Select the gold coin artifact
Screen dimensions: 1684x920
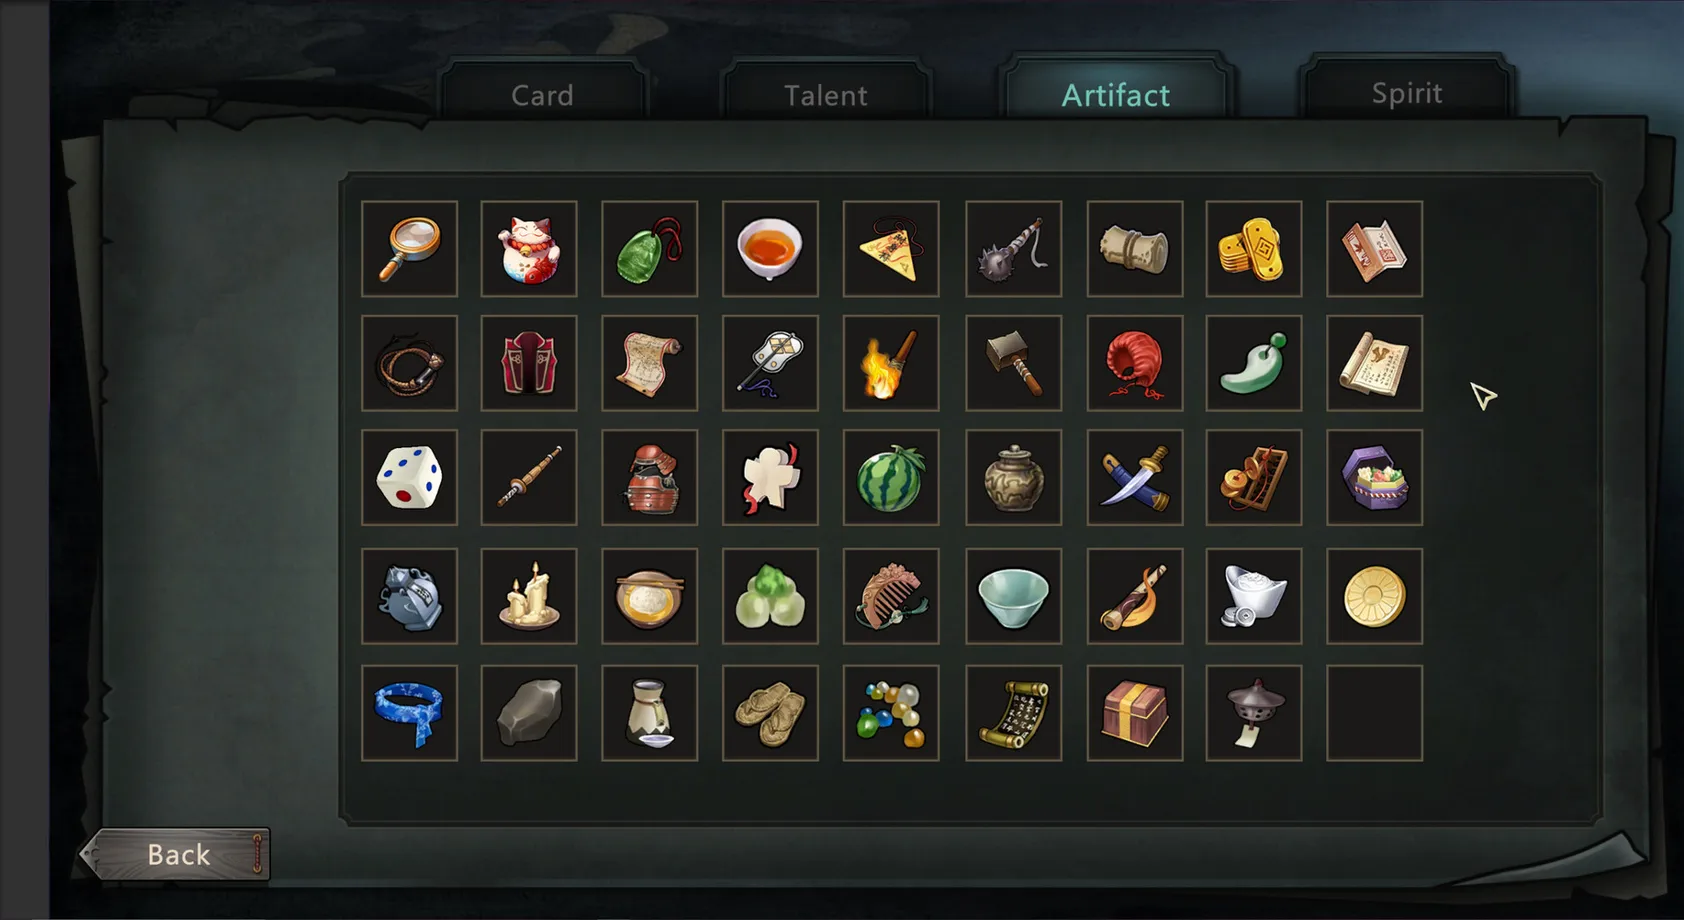click(x=1374, y=596)
